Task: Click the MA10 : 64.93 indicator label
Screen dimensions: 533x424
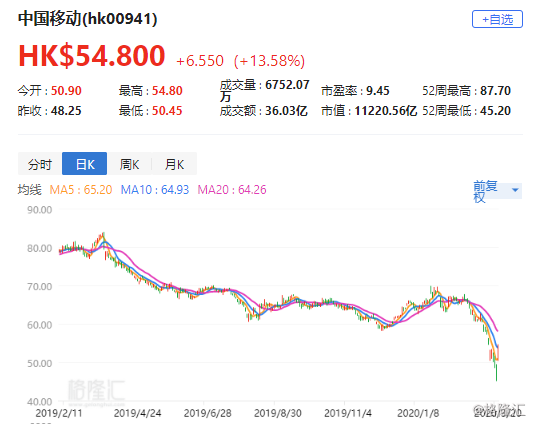Action: (155, 189)
